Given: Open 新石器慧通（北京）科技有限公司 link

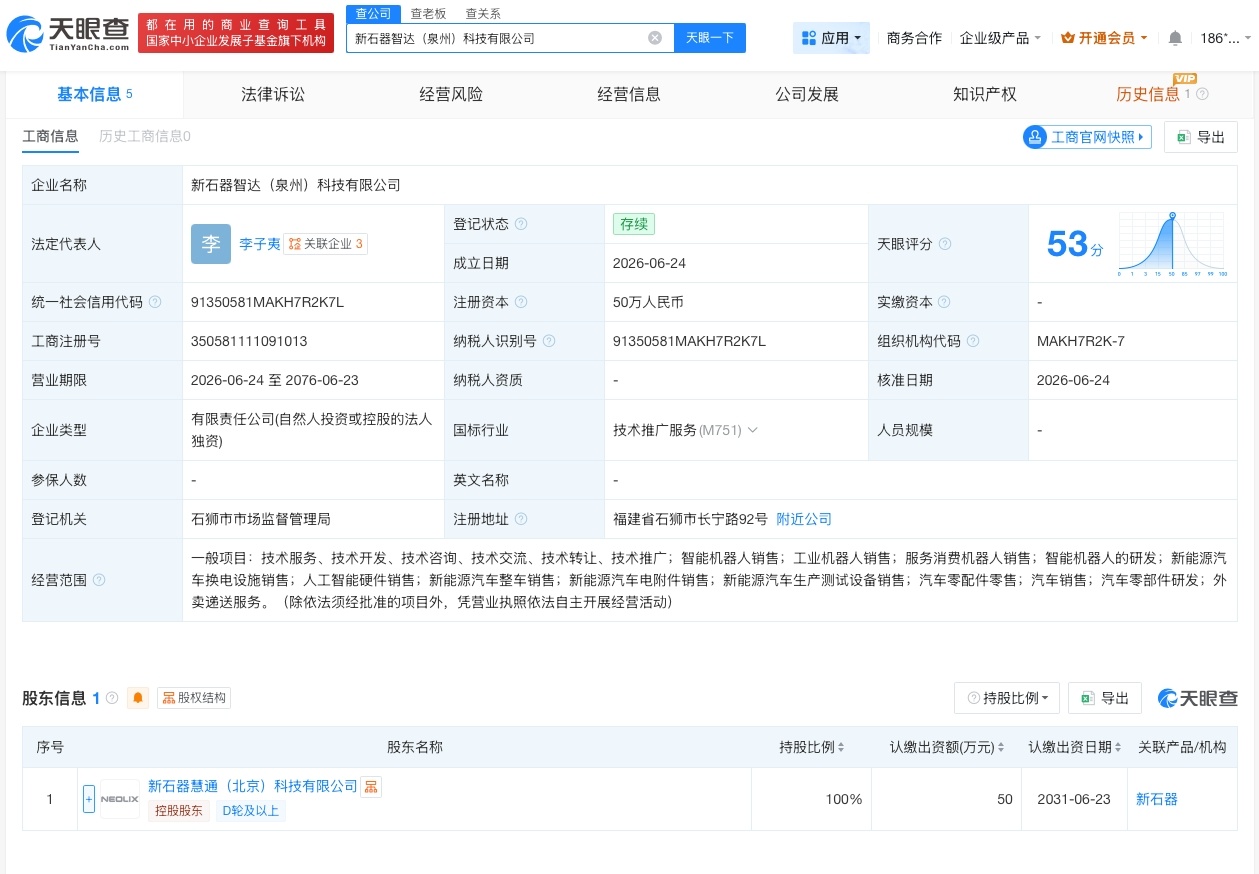Looking at the screenshot, I should (x=252, y=786).
